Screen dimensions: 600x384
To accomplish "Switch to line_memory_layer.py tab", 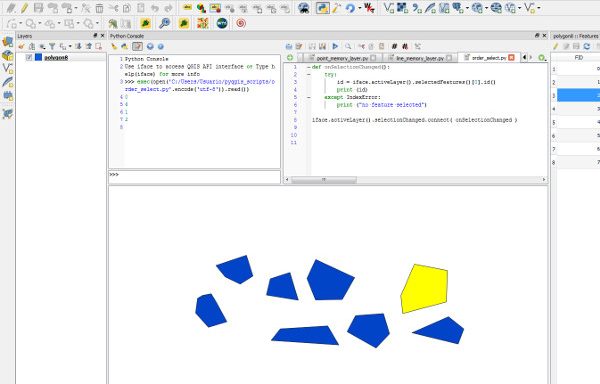I will coord(420,58).
